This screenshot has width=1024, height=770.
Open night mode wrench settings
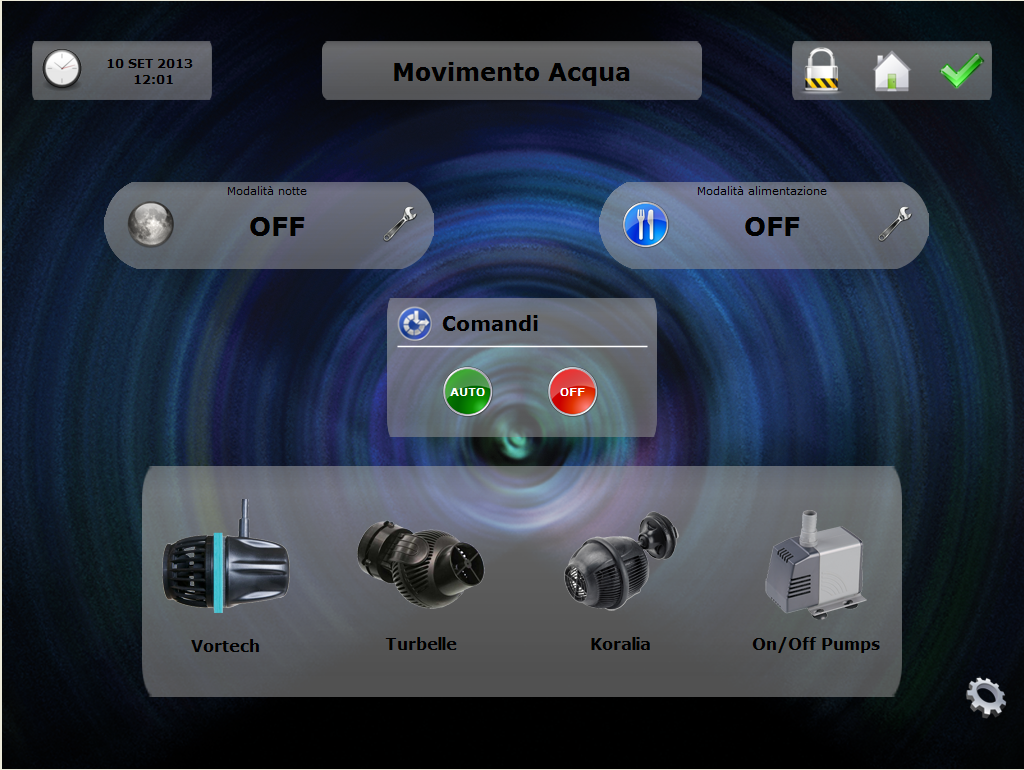(400, 224)
